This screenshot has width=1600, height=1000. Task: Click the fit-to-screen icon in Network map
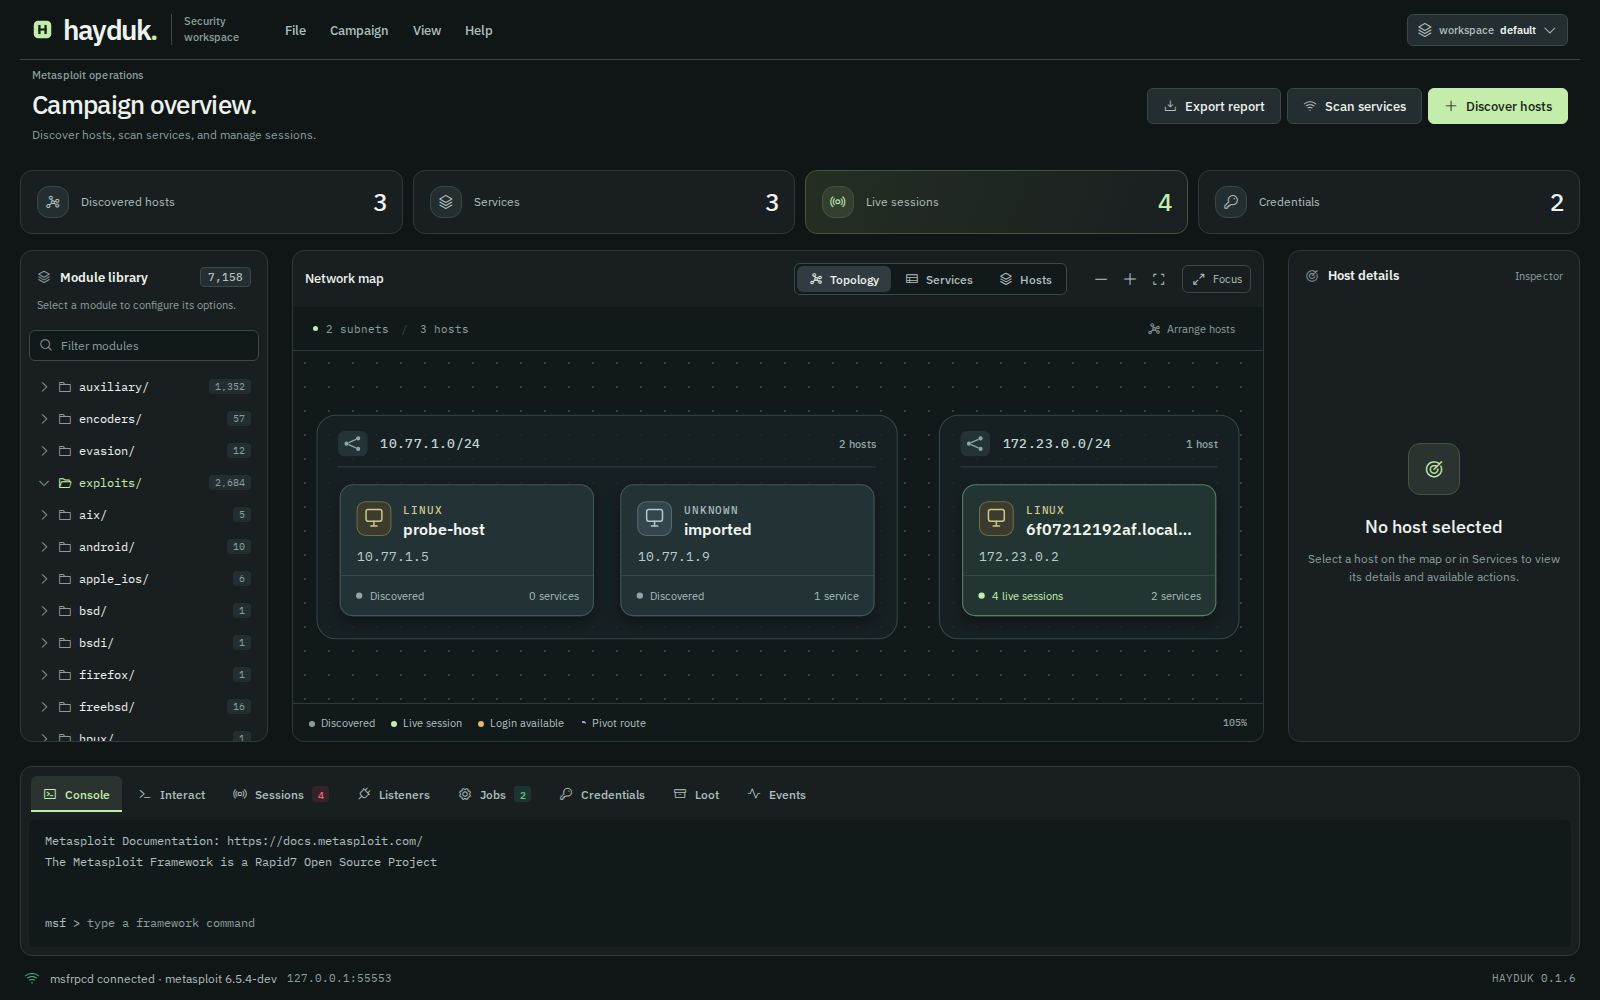pyautogui.click(x=1159, y=279)
